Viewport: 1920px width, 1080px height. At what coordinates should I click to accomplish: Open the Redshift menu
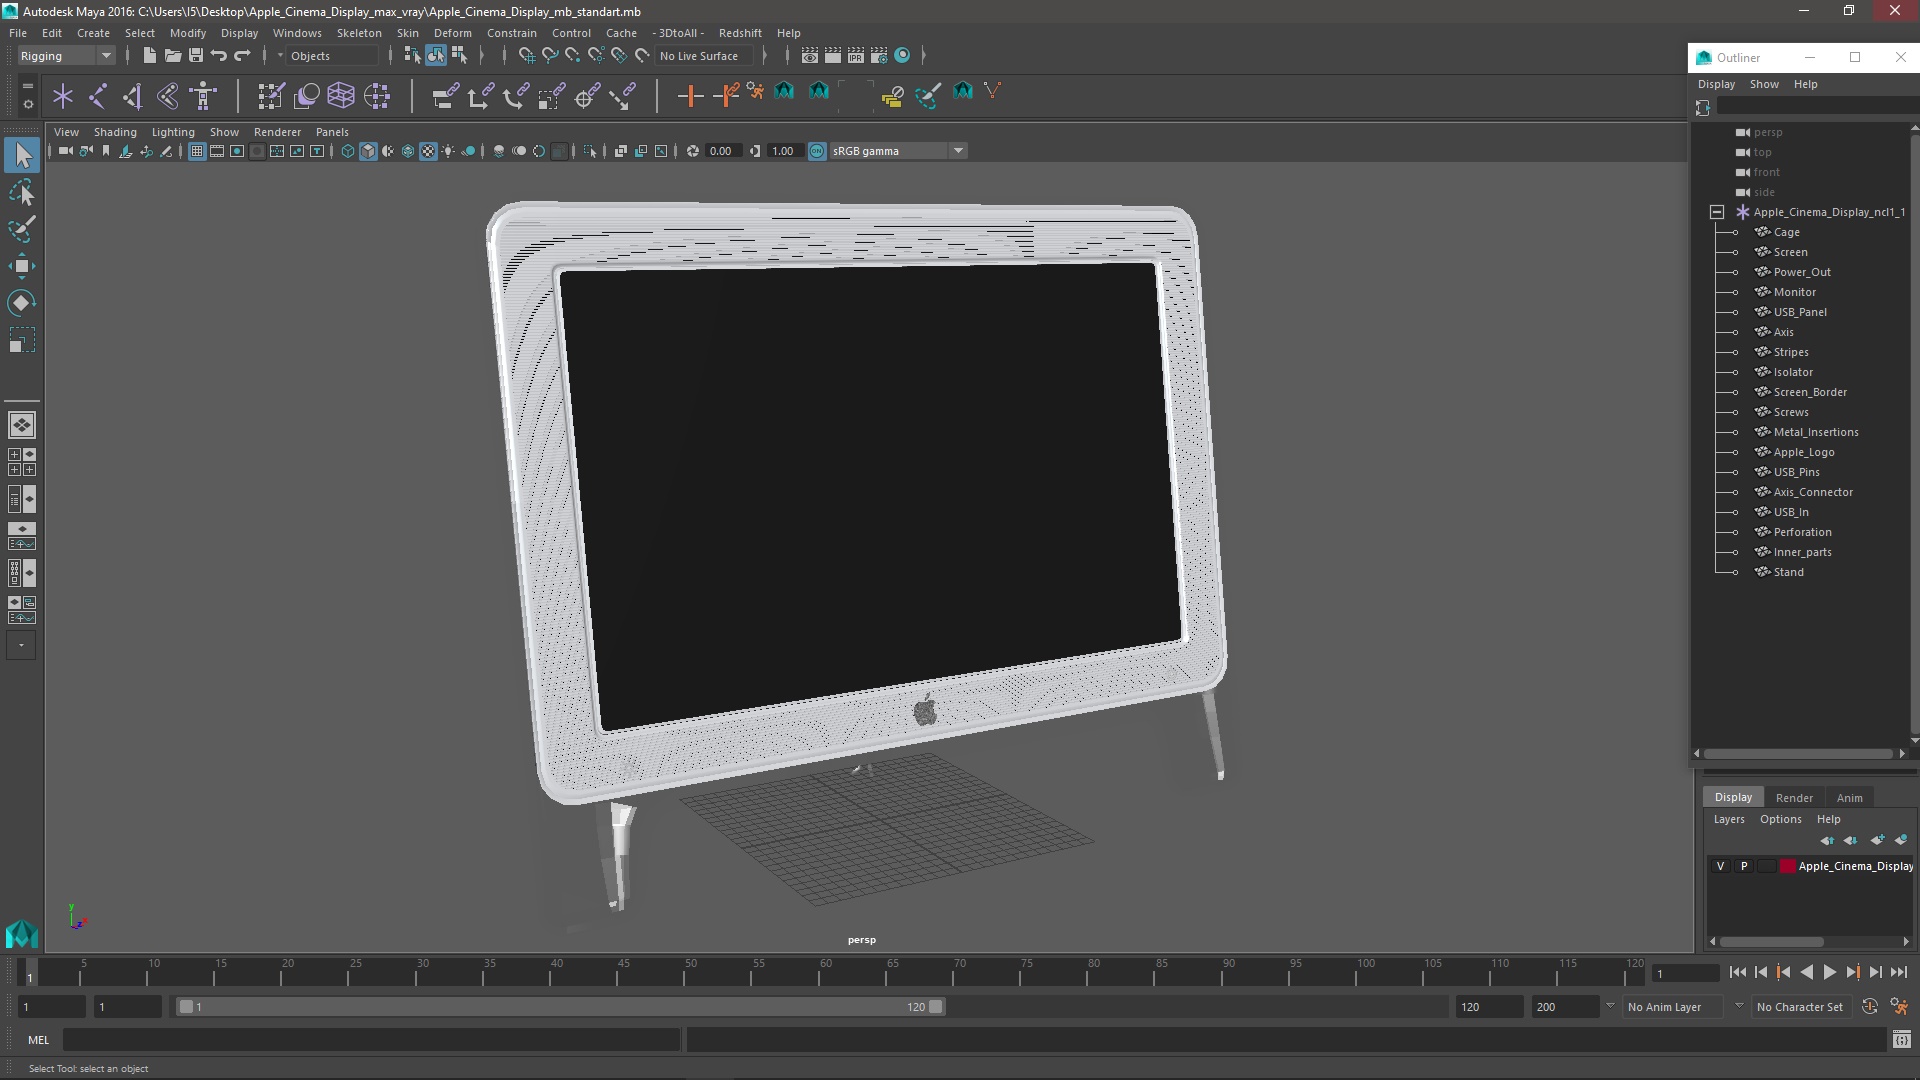[x=740, y=33]
